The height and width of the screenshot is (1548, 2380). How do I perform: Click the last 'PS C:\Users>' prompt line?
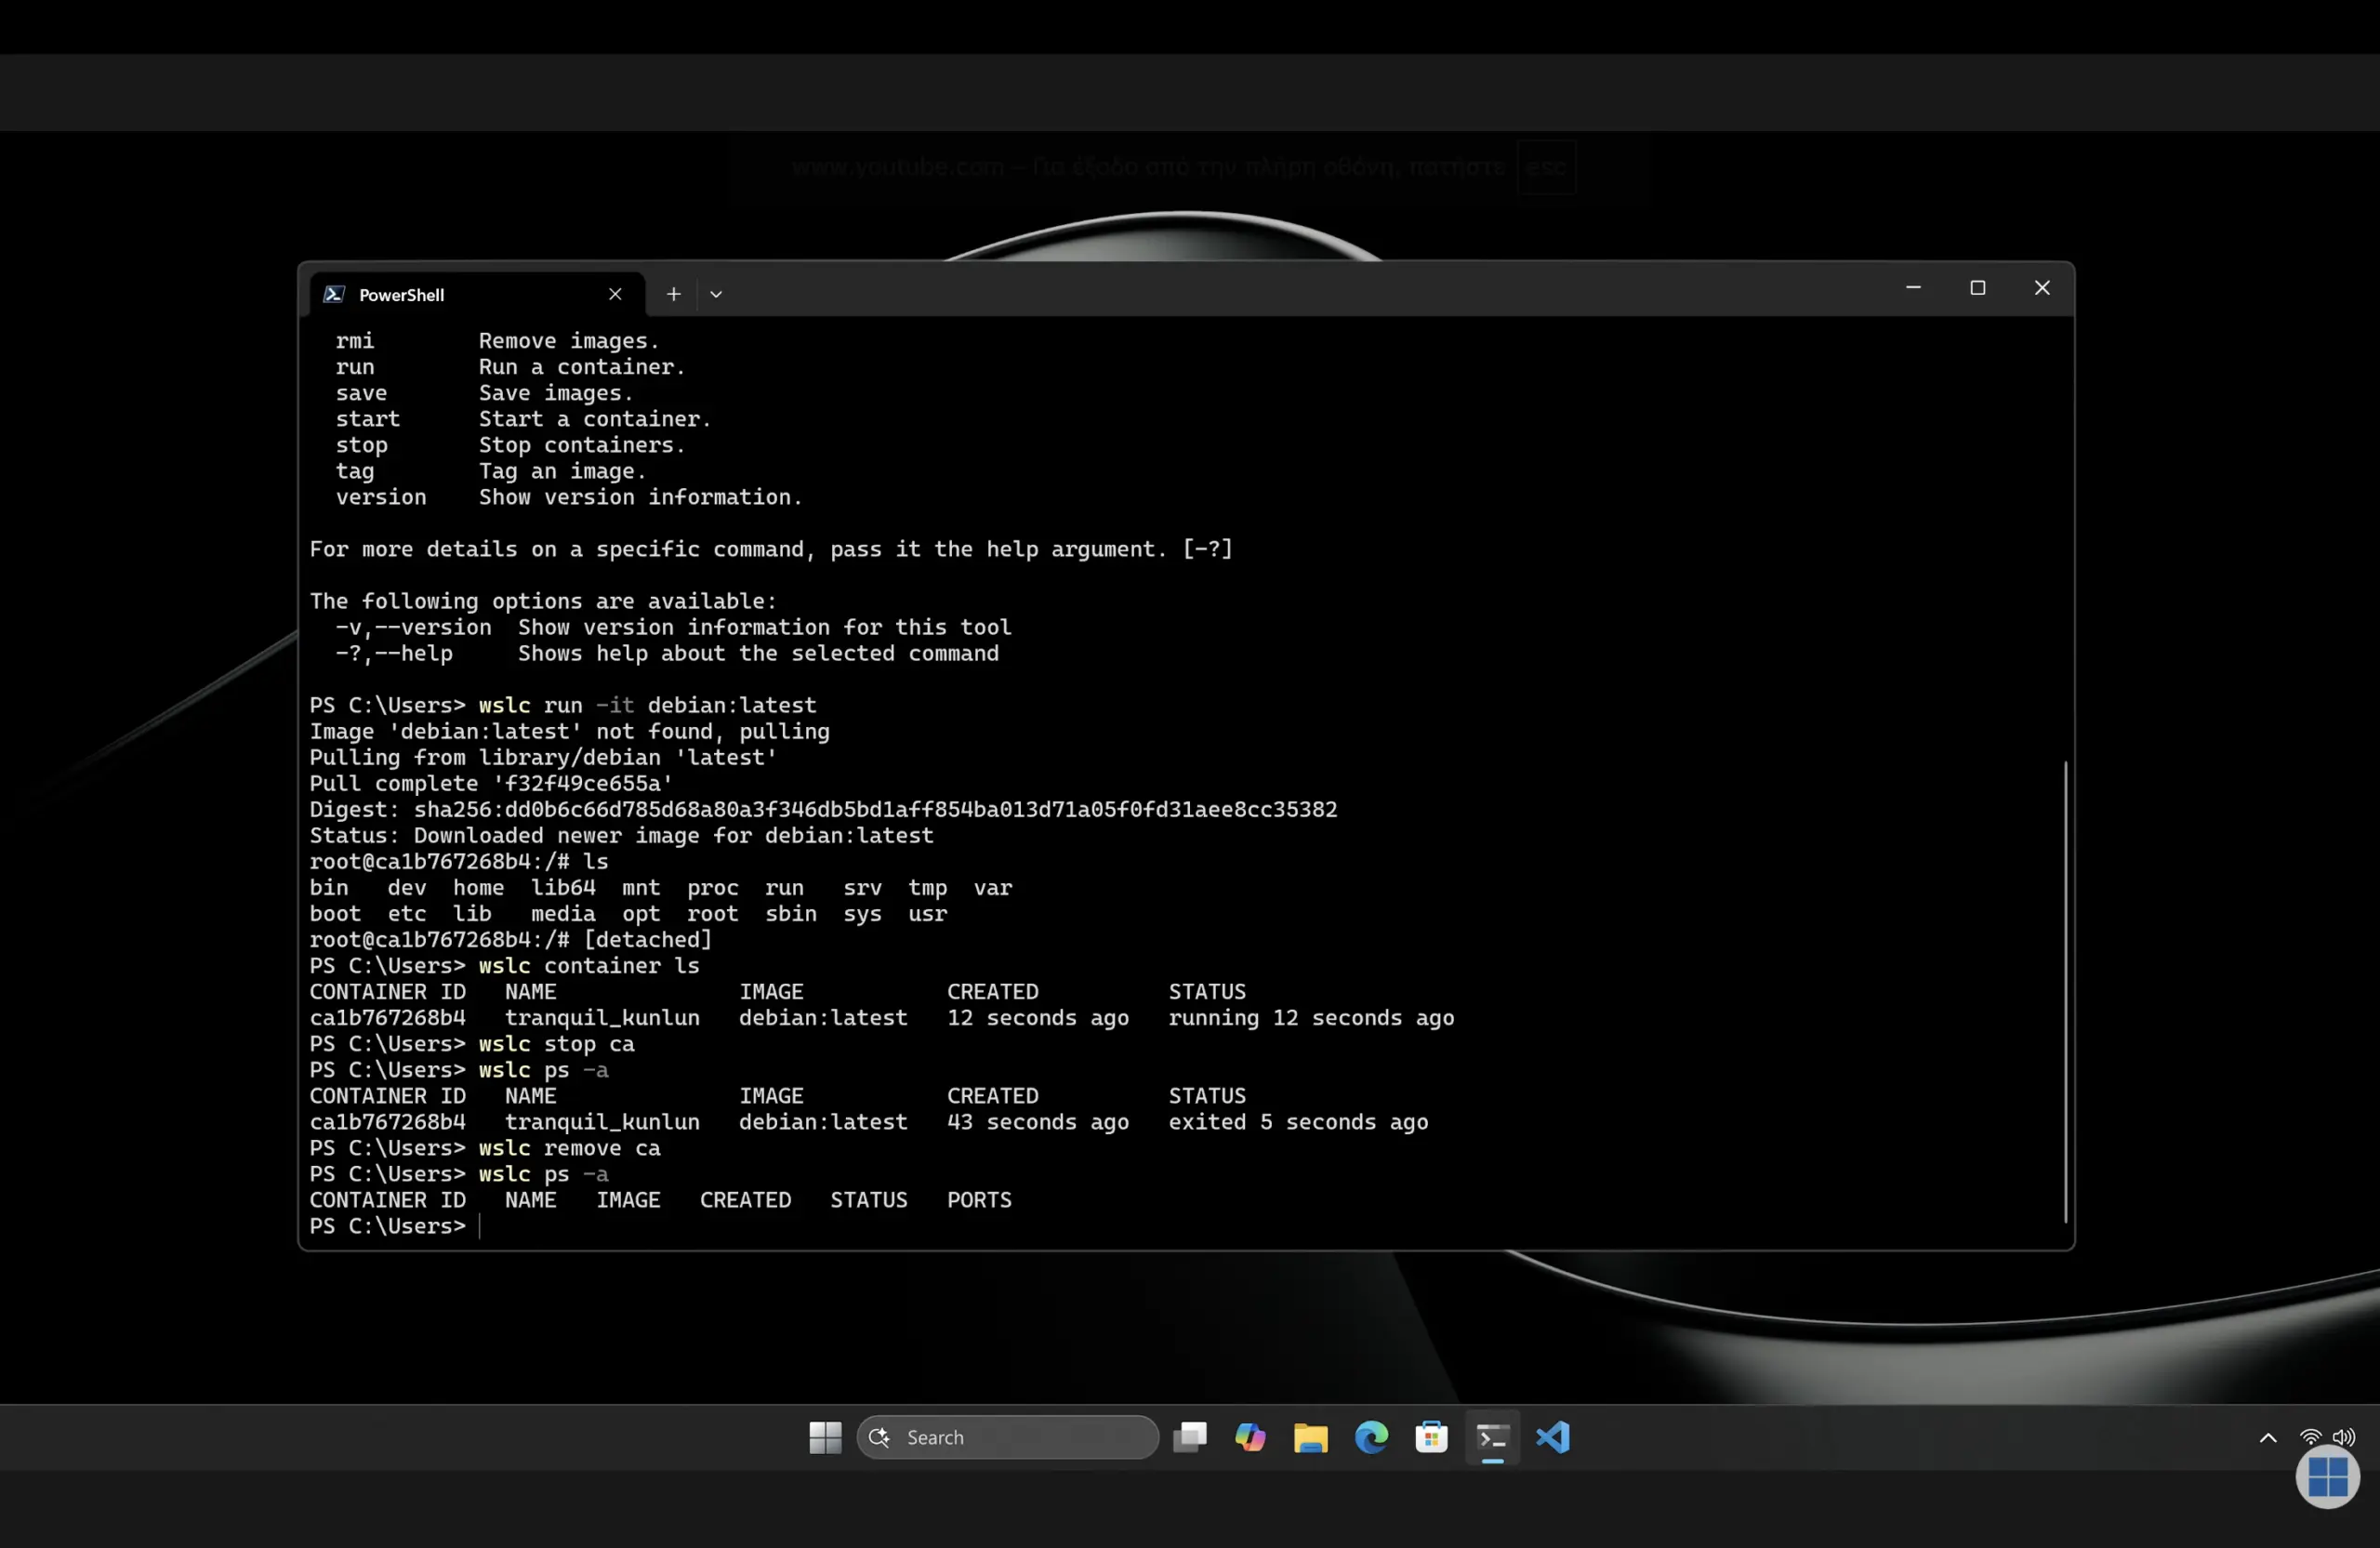387,1225
